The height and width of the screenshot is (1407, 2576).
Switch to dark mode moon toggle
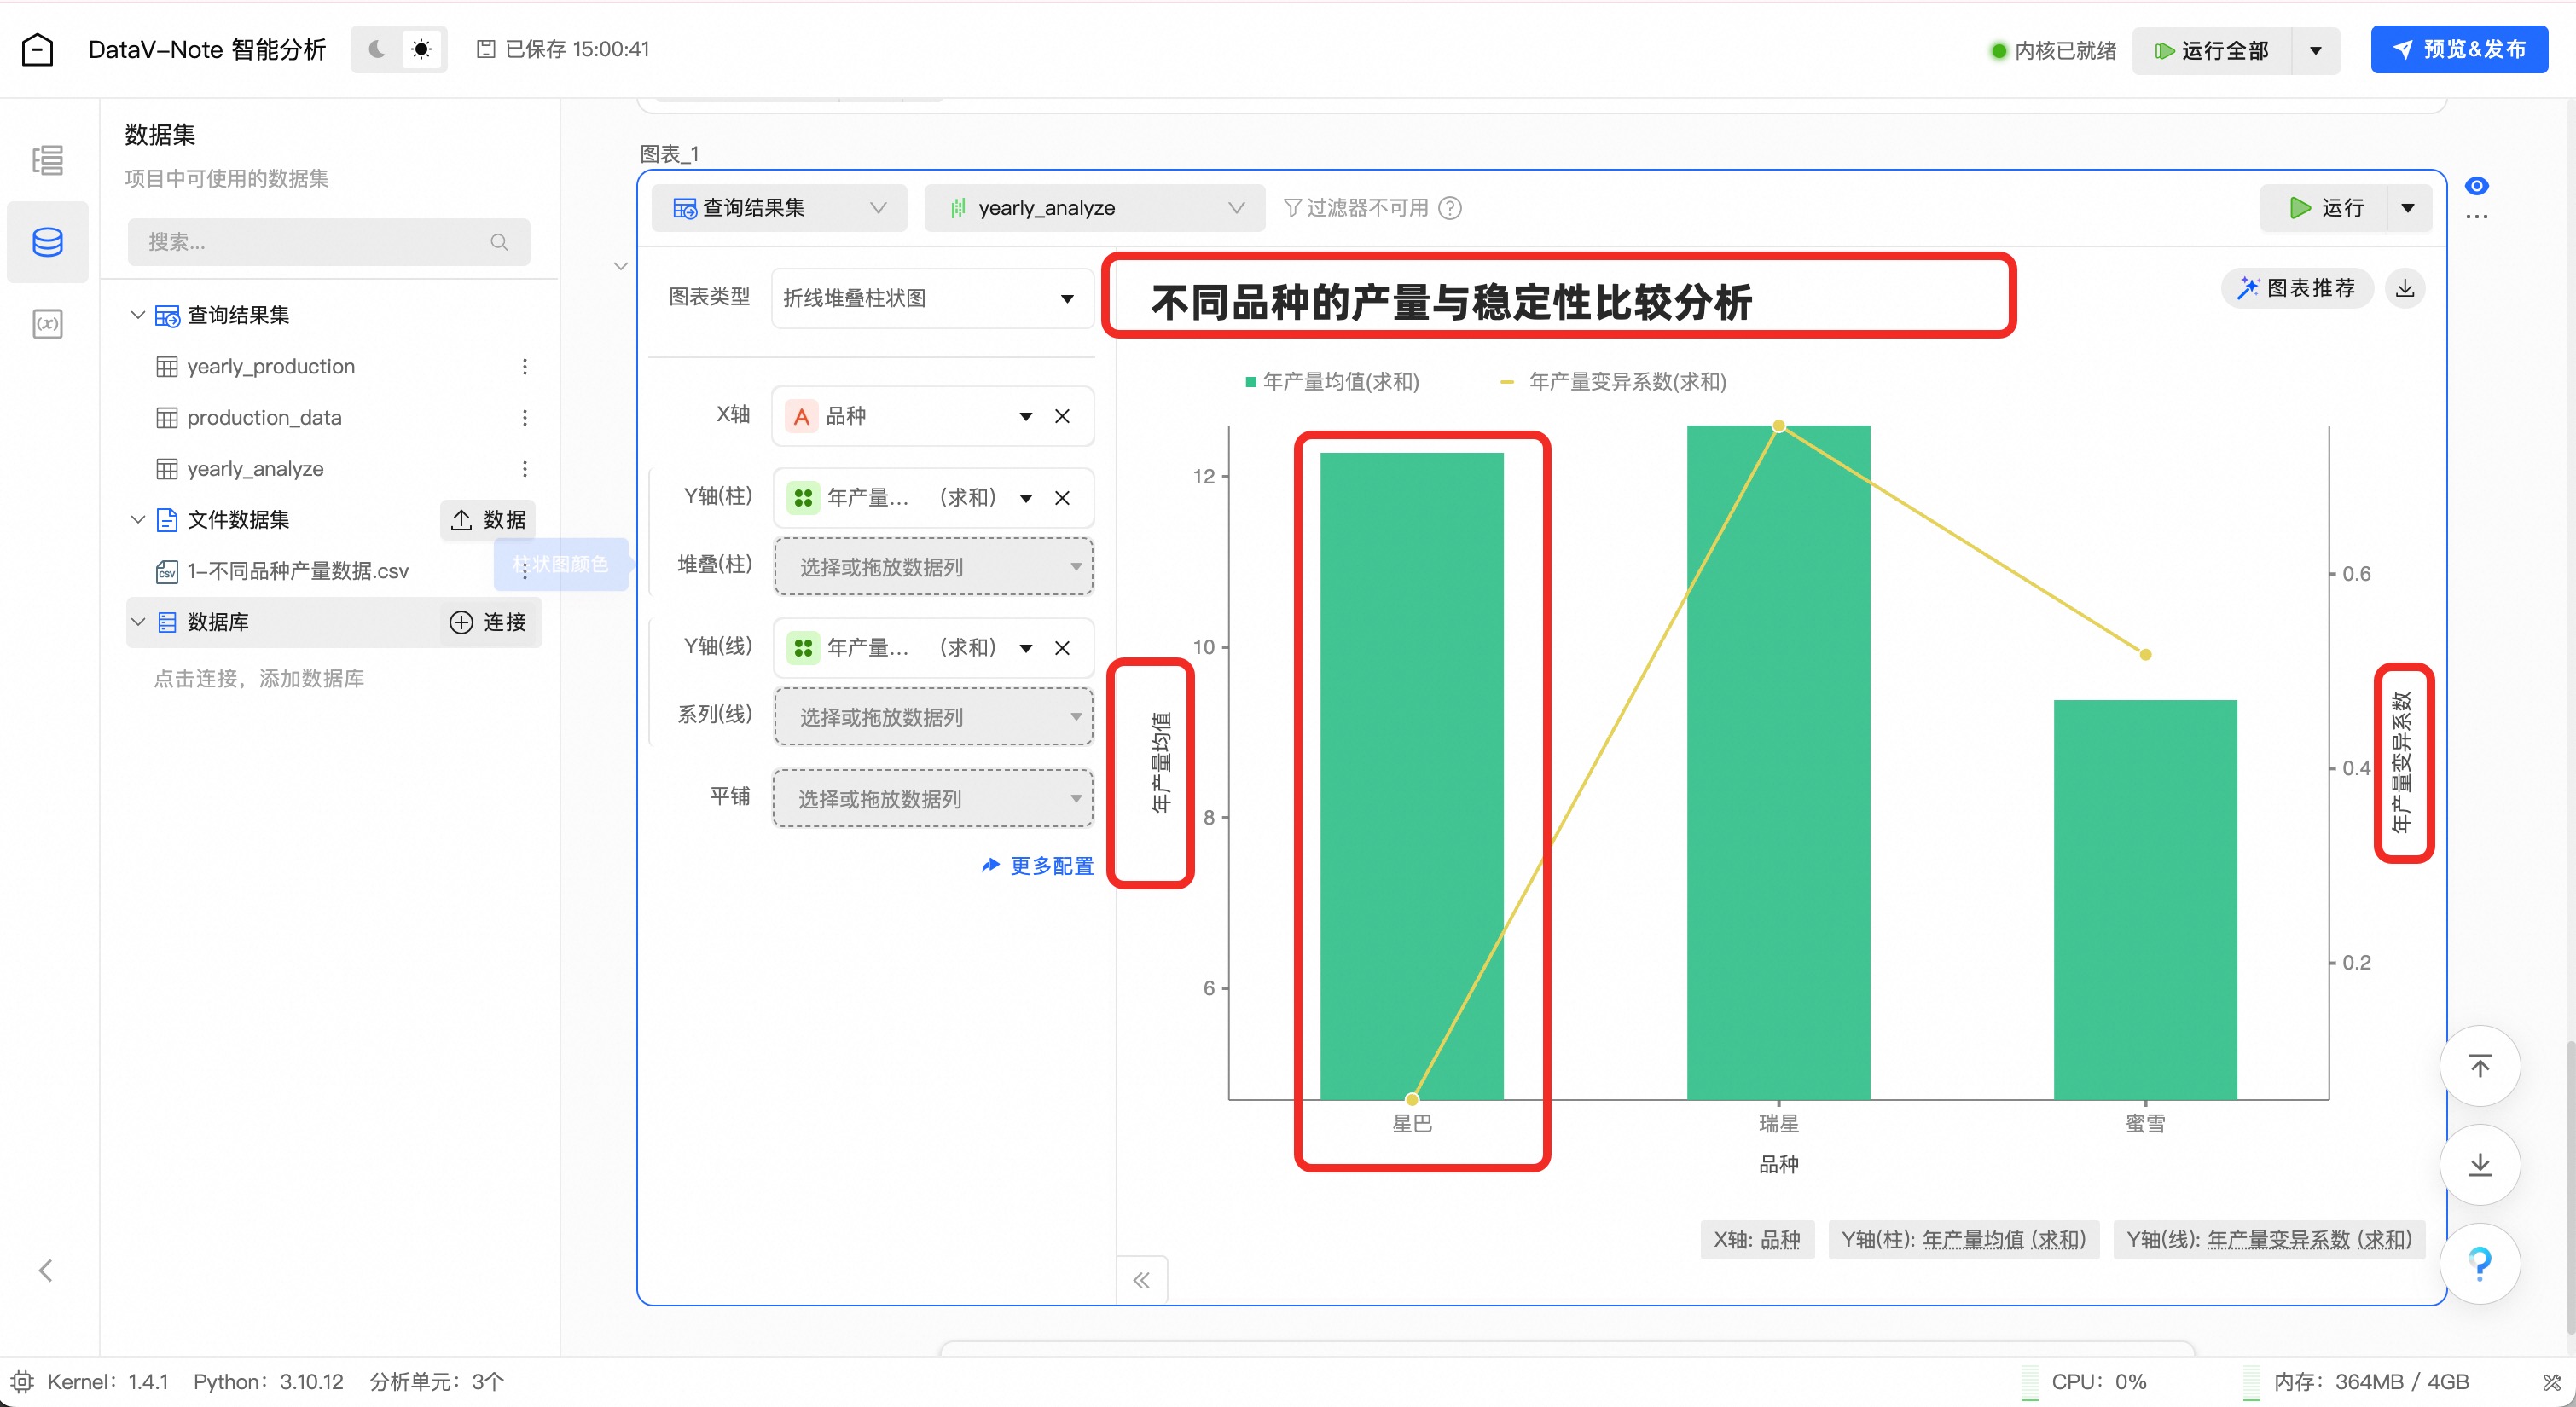377,49
